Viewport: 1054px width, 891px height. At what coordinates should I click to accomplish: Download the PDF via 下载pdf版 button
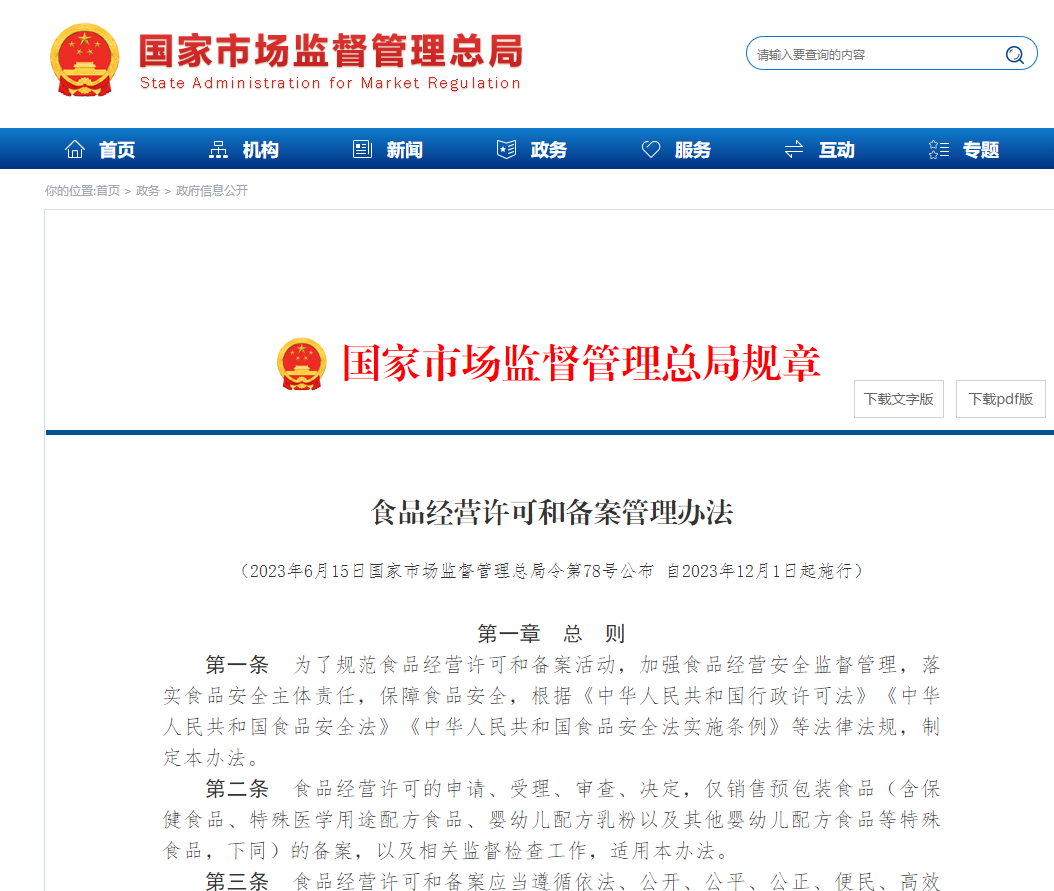tap(1000, 399)
